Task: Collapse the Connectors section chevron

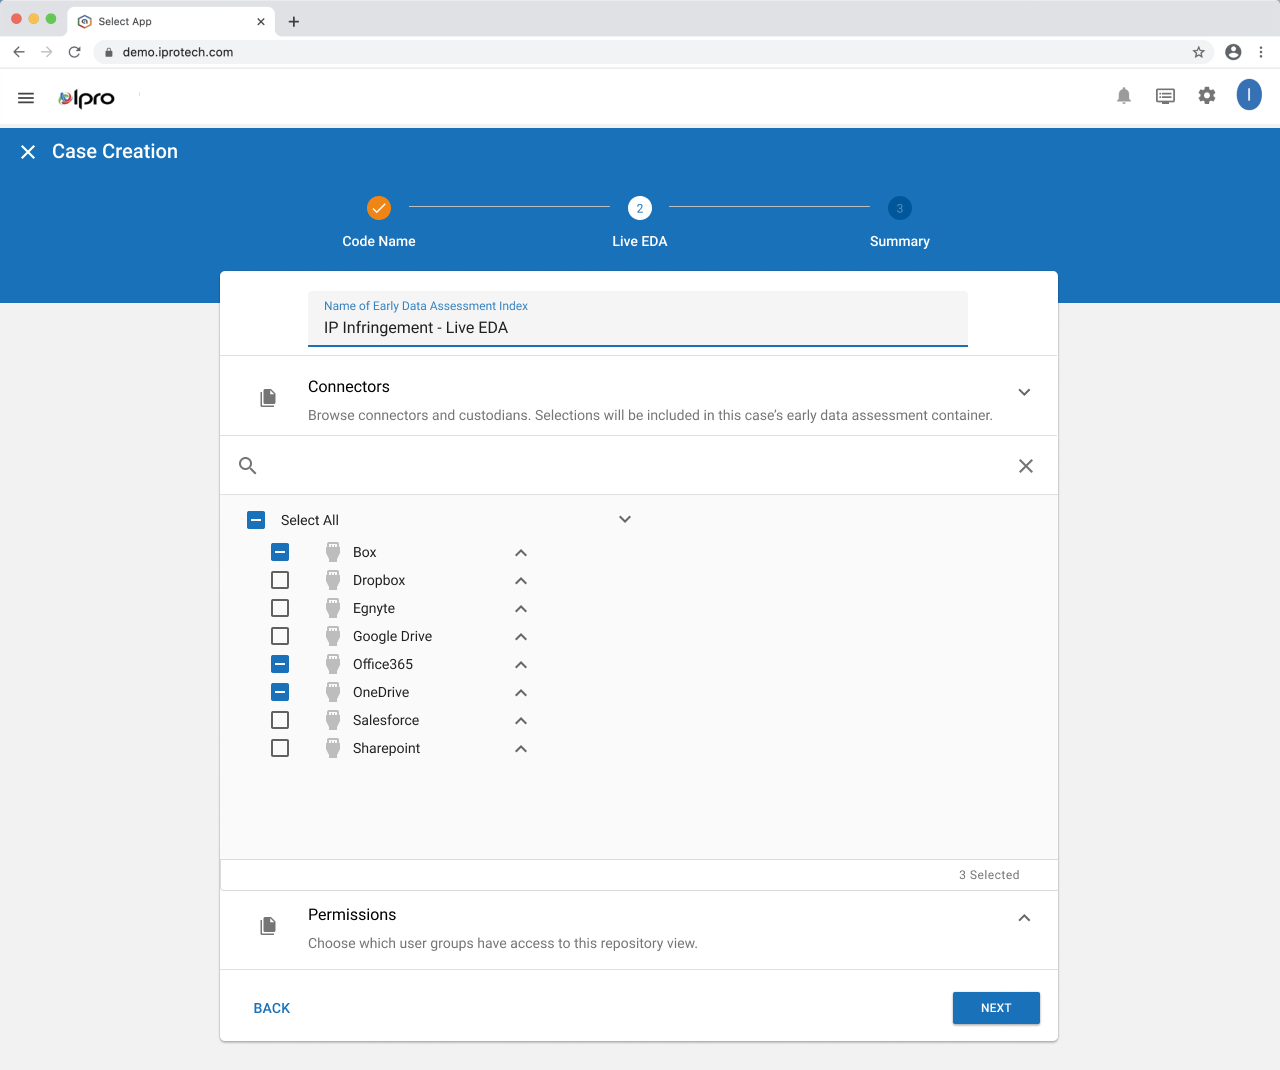Action: (1024, 392)
